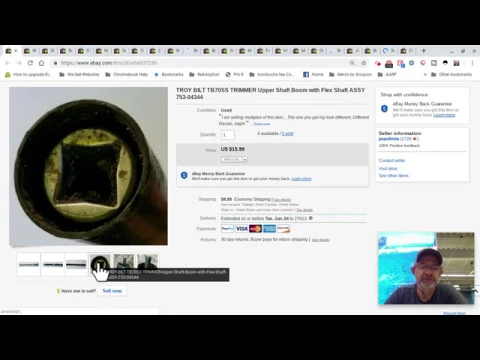Click See details next to Economy Shipping
Viewport: 480px width, 360px height.
tap(282, 200)
